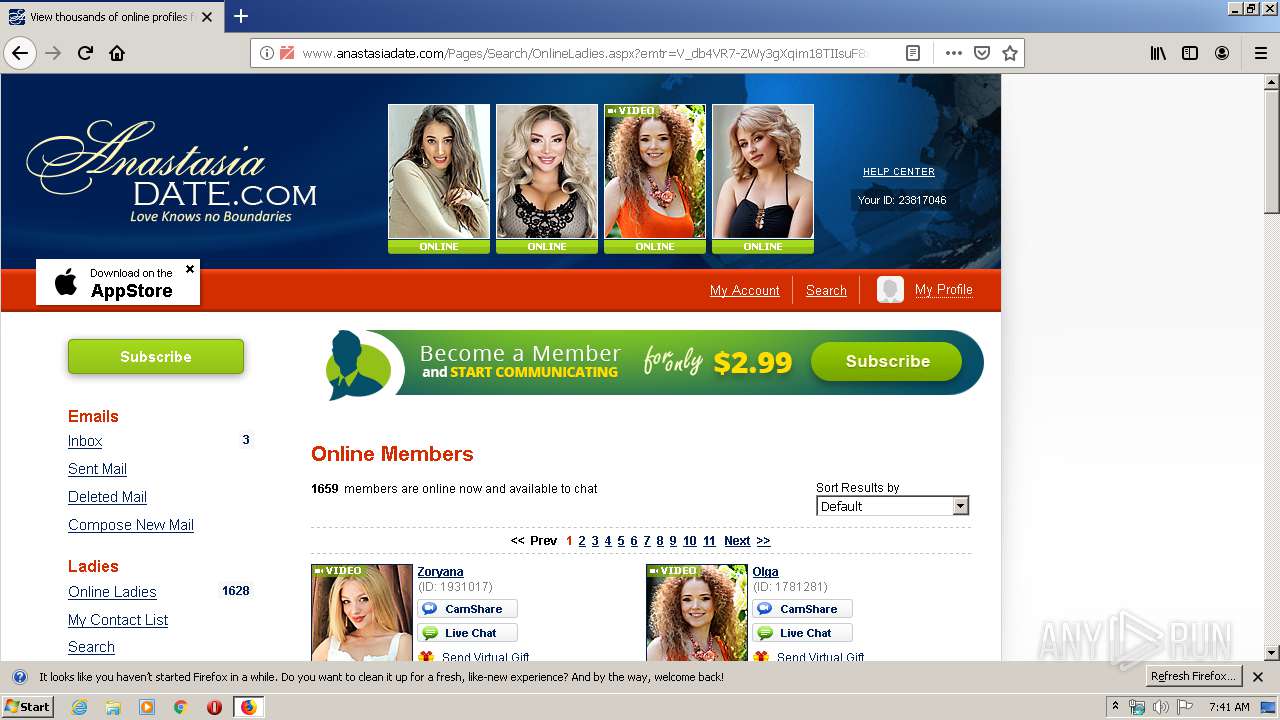The image size is (1280, 720).
Task: Click the Next page link
Action: [737, 541]
